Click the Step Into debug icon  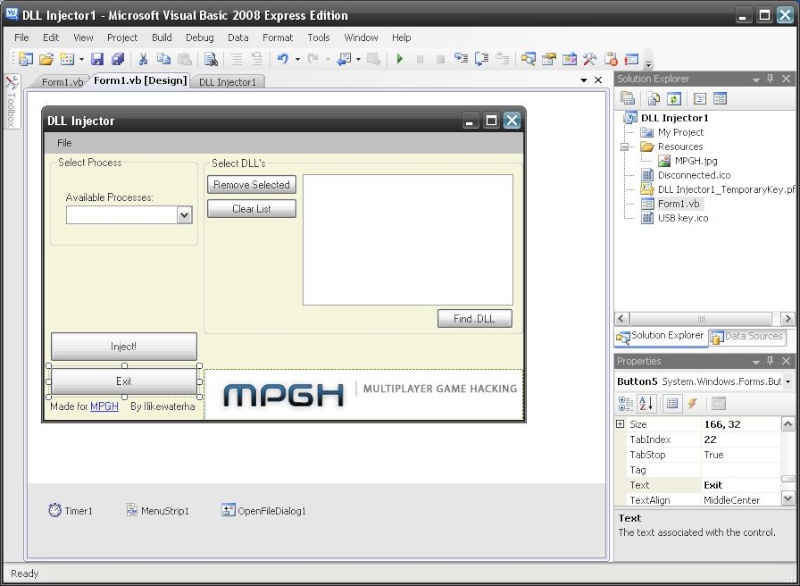[461, 59]
